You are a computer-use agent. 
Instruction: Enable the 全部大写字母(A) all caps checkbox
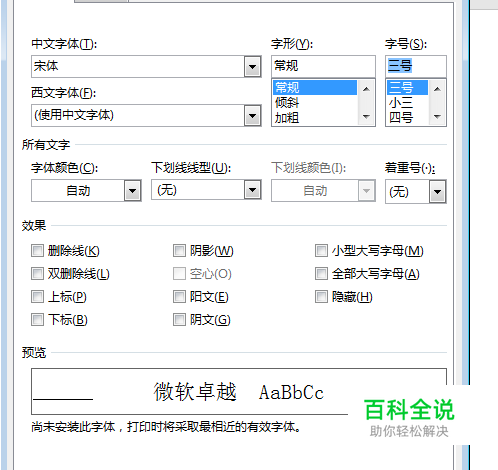321,274
